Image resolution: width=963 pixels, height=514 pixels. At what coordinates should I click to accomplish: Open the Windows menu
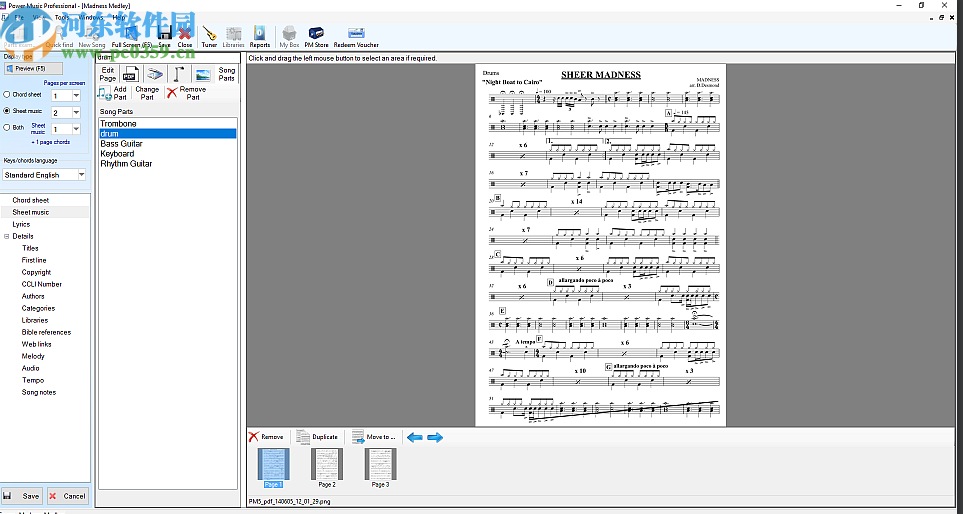pyautogui.click(x=91, y=17)
